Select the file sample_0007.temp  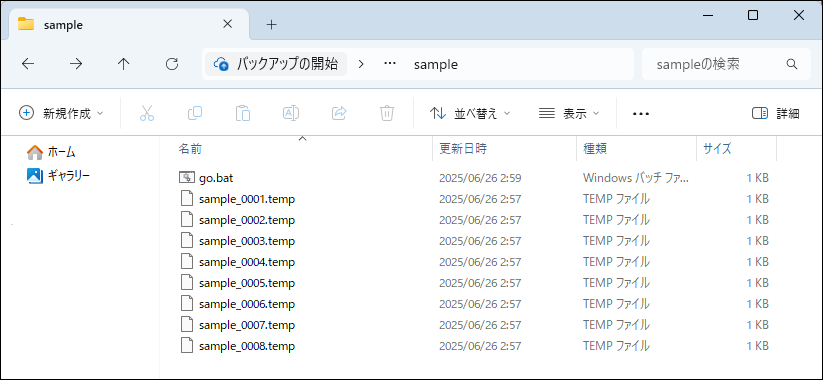(x=247, y=325)
